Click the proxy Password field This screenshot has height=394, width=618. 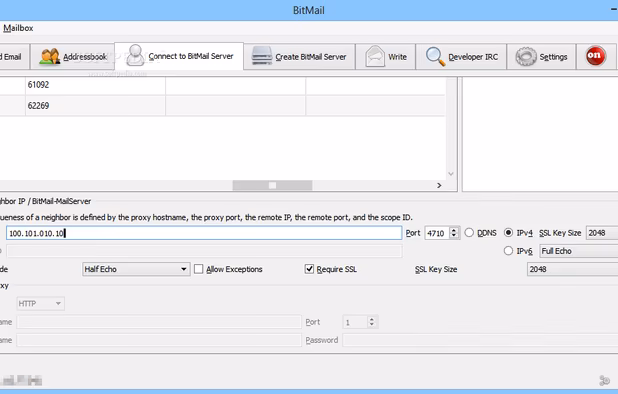pos(480,340)
